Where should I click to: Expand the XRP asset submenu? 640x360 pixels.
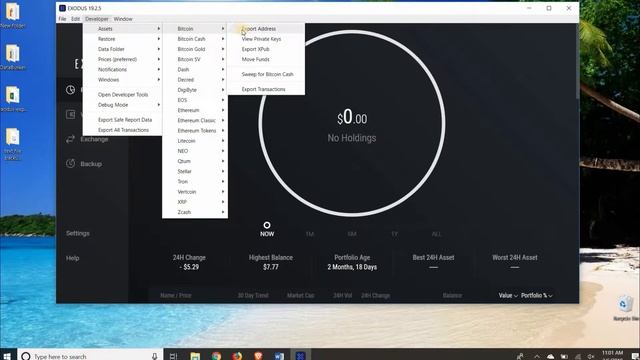point(195,202)
